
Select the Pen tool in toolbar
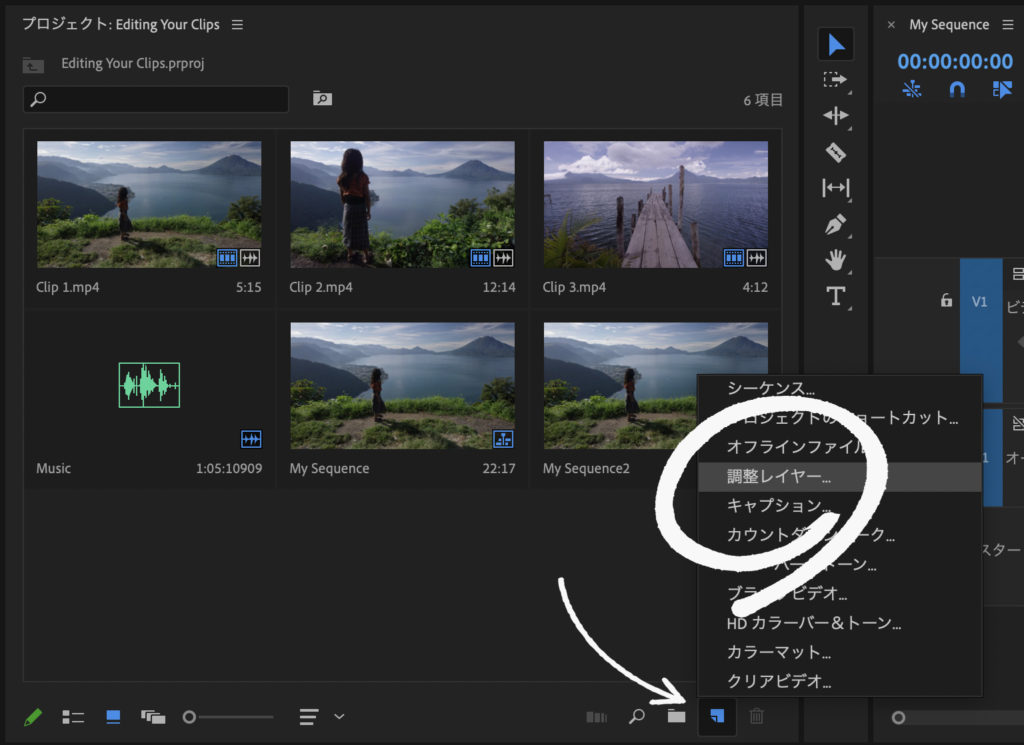tap(835, 224)
